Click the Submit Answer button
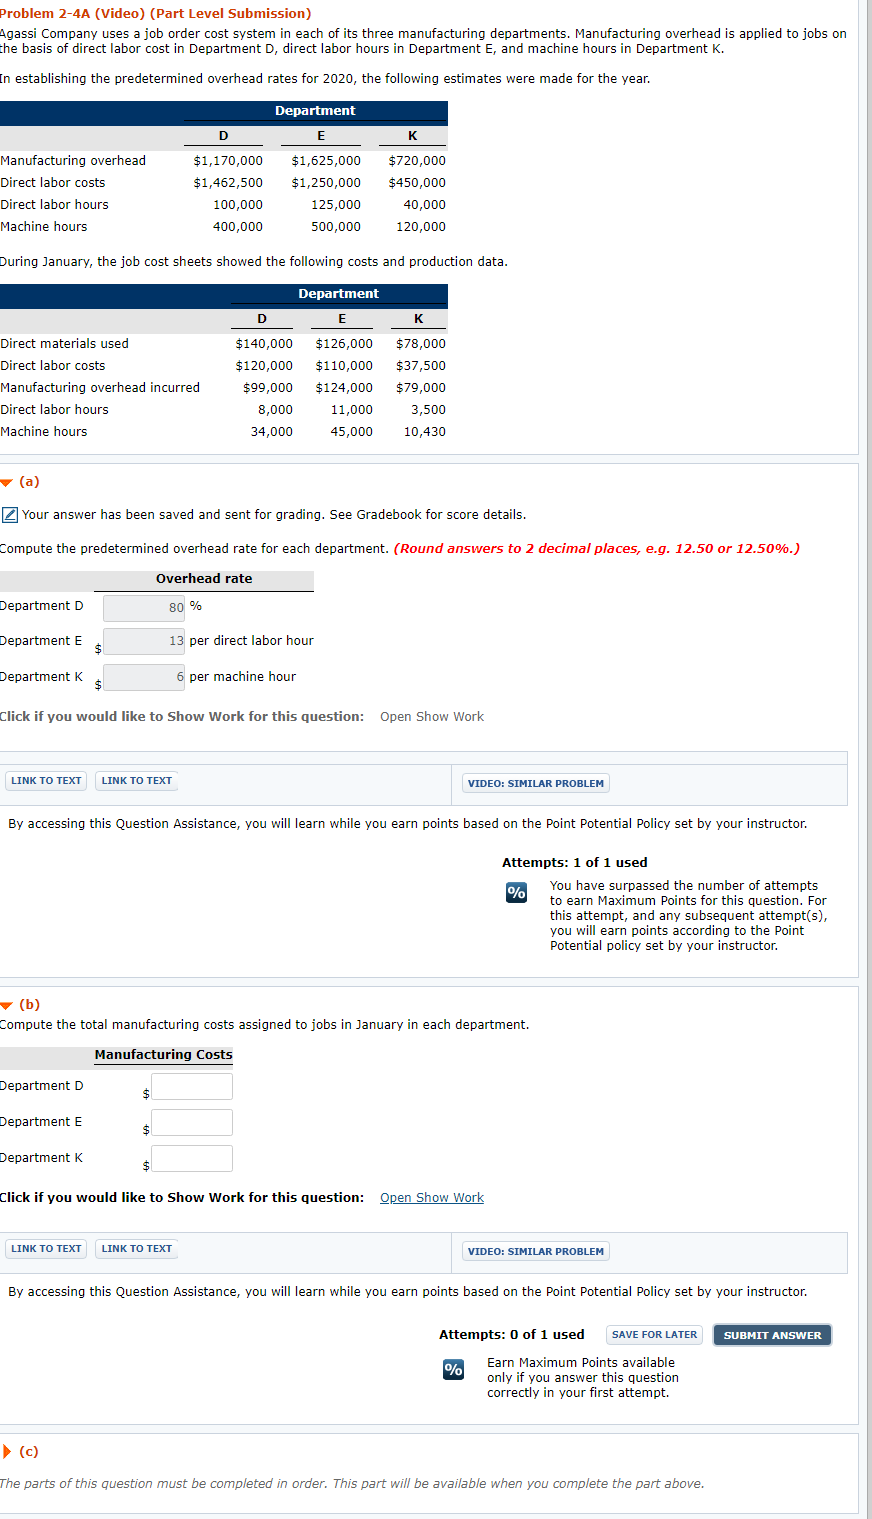The width and height of the screenshot is (872, 1519). click(772, 1334)
